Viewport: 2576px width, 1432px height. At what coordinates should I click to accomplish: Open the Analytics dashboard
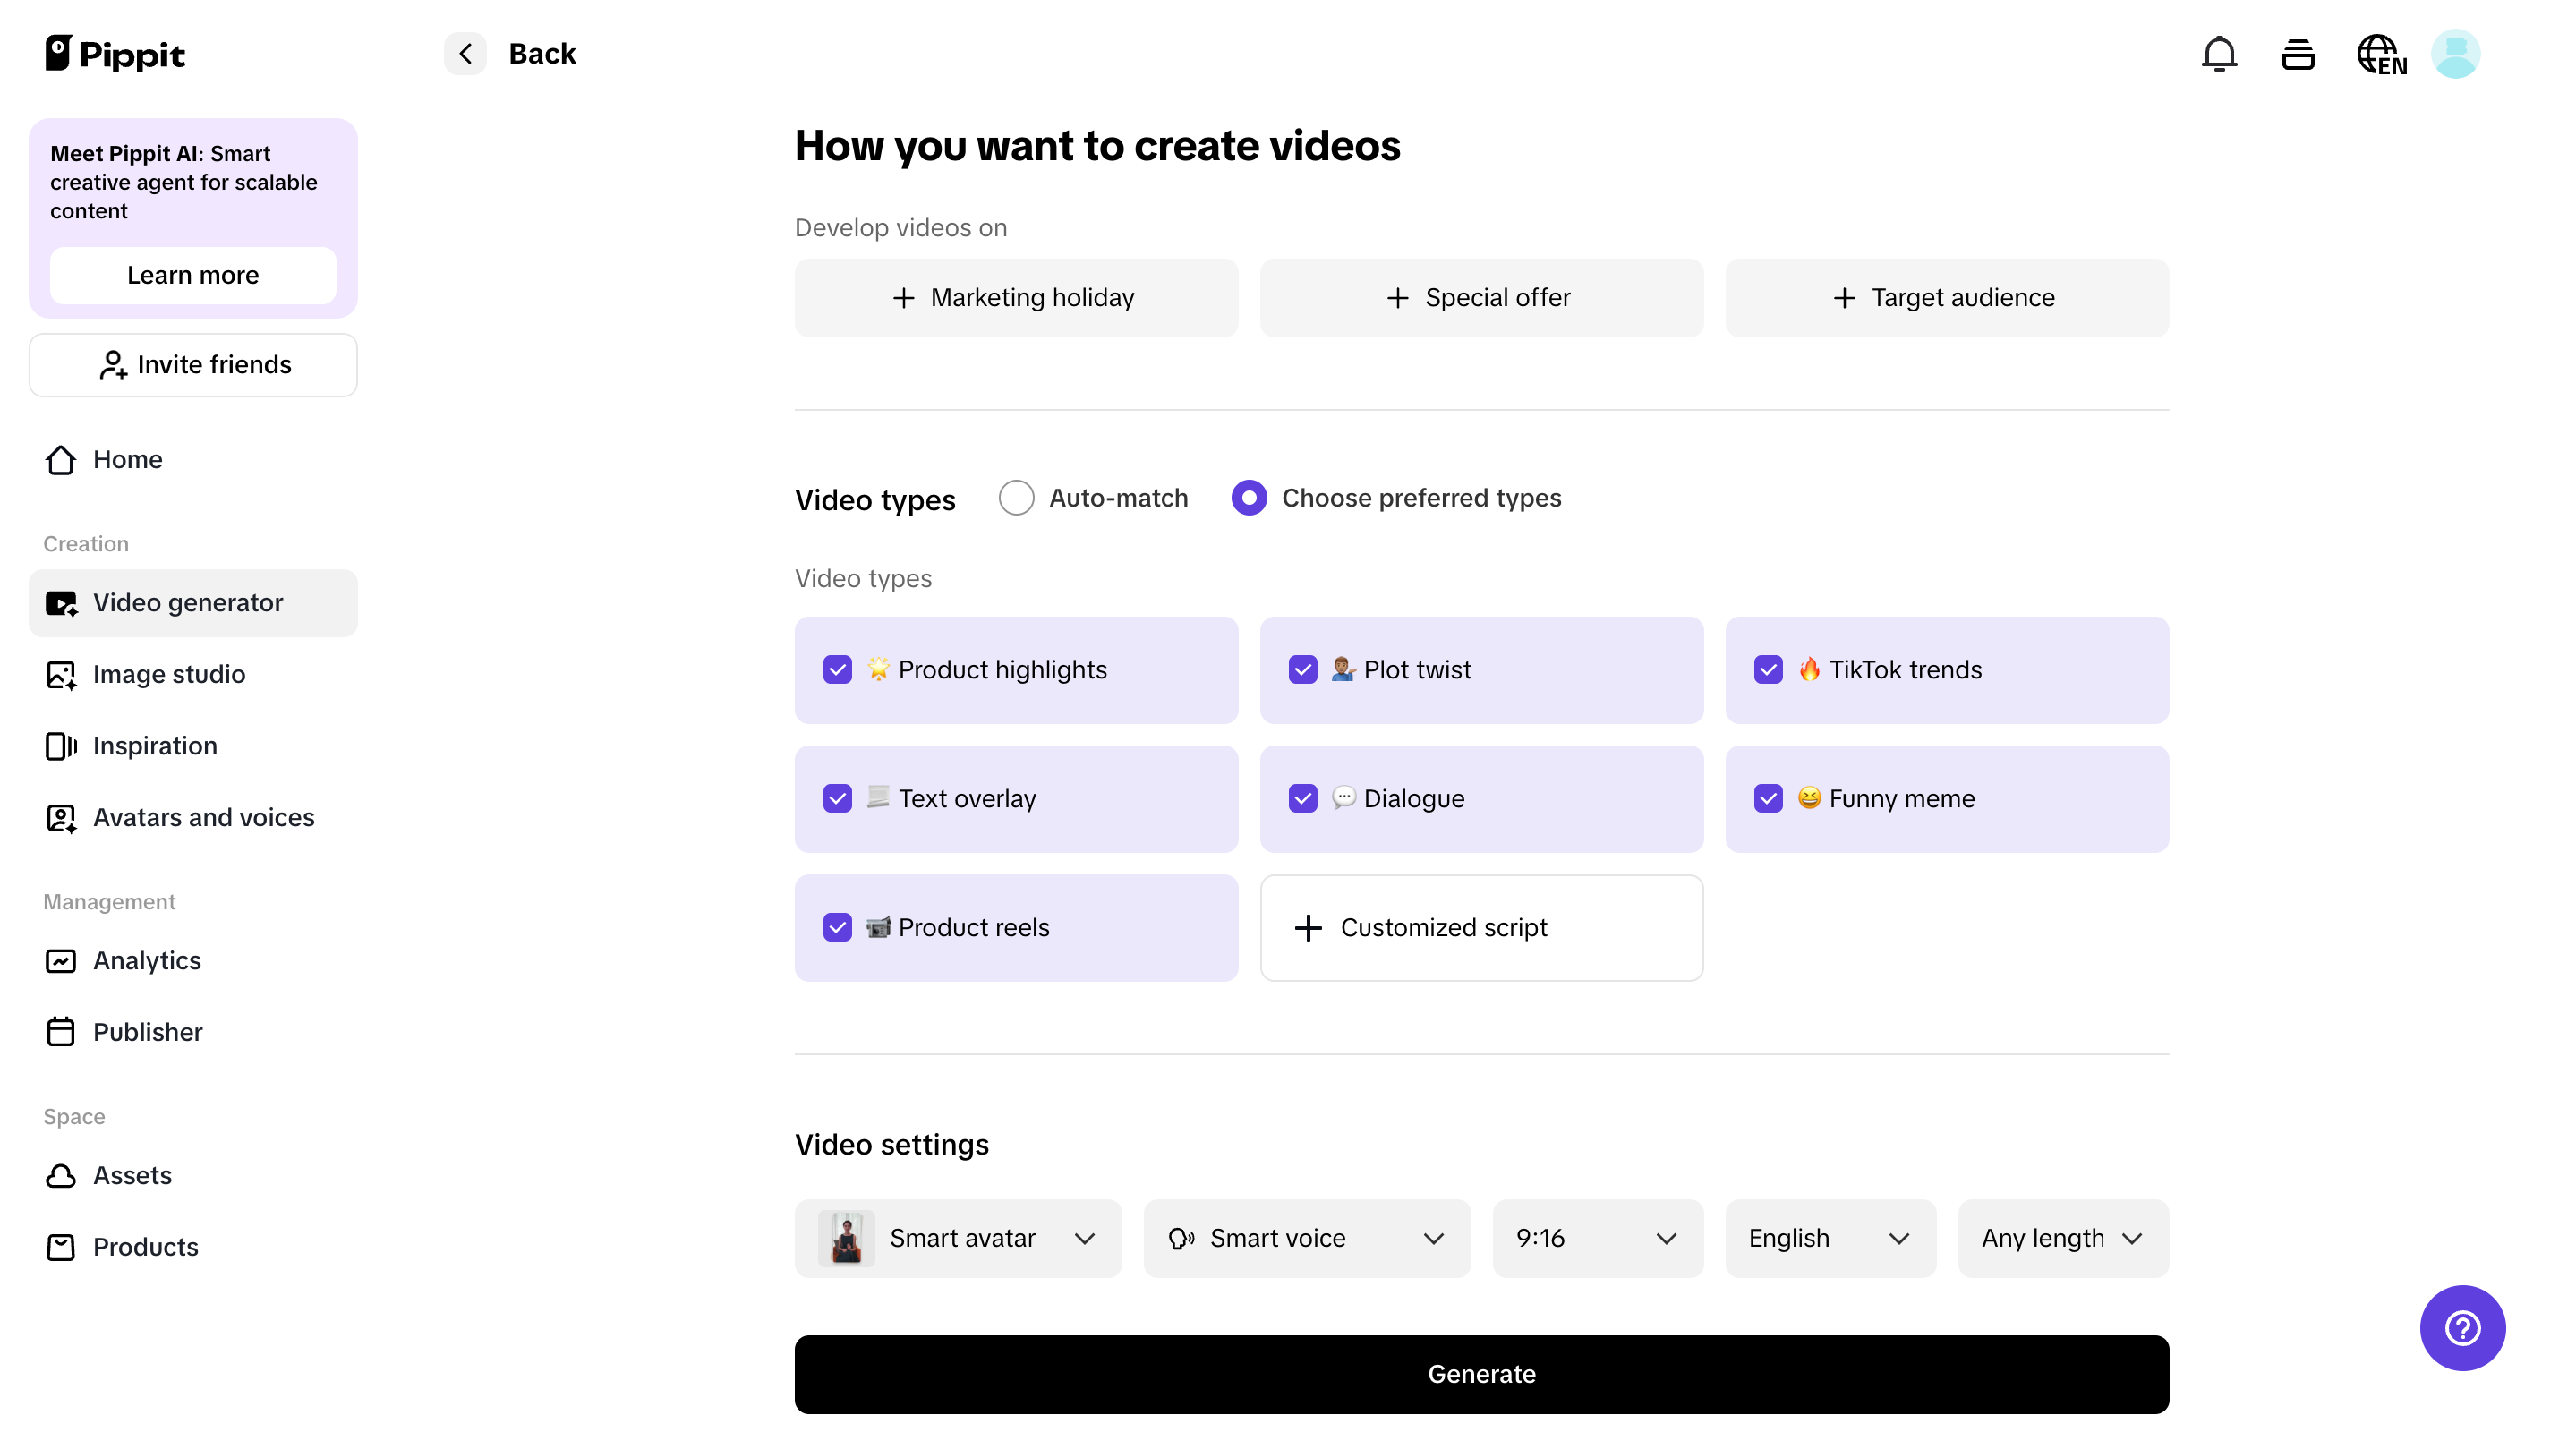pyautogui.click(x=147, y=960)
